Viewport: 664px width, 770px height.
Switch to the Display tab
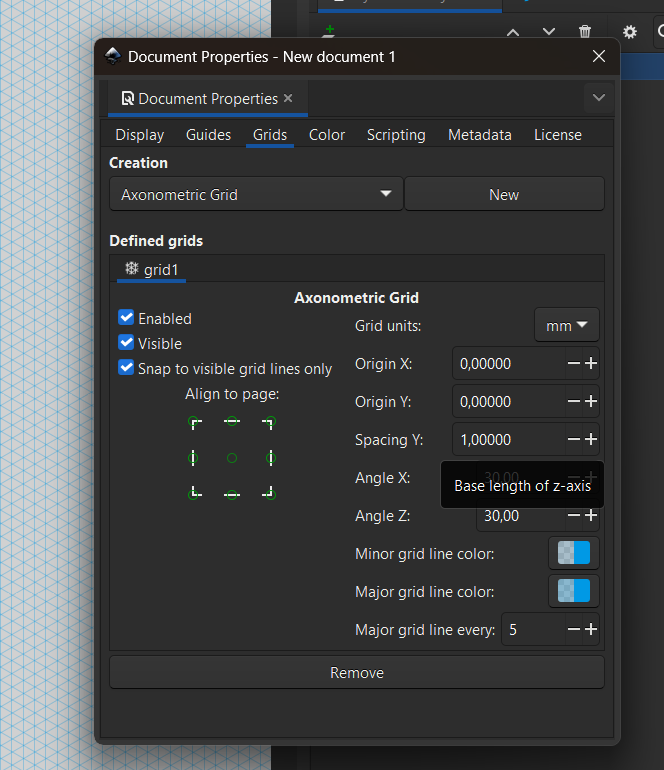(x=139, y=135)
